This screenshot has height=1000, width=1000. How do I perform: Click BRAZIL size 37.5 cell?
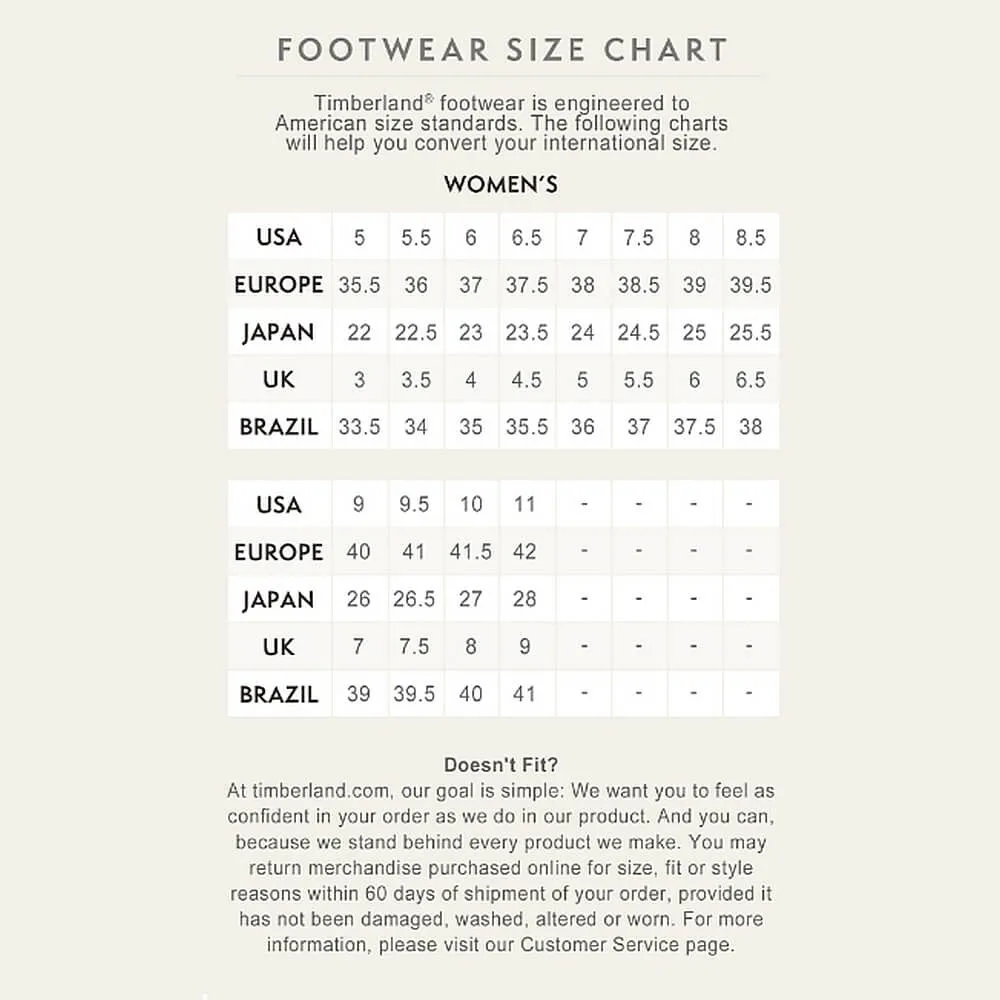(x=695, y=427)
